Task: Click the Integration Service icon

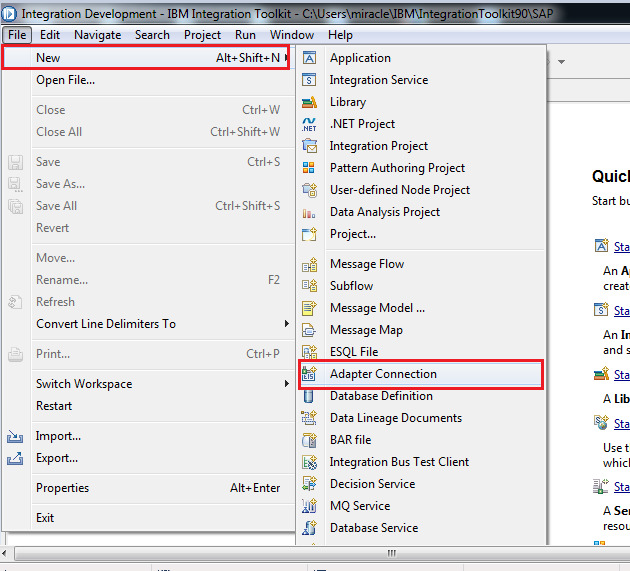Action: [x=309, y=80]
